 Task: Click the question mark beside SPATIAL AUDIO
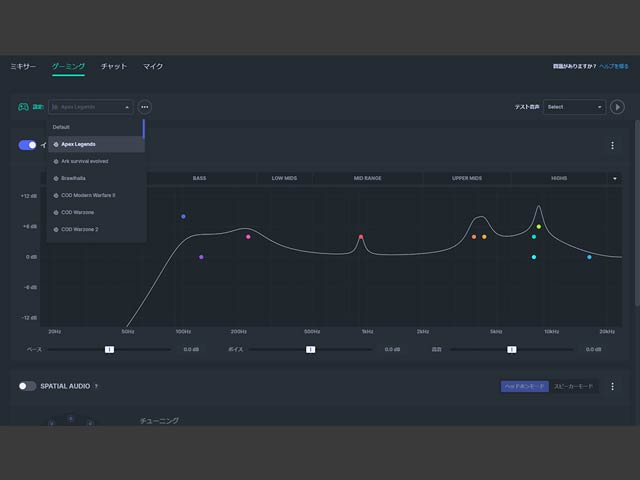pyautogui.click(x=96, y=386)
